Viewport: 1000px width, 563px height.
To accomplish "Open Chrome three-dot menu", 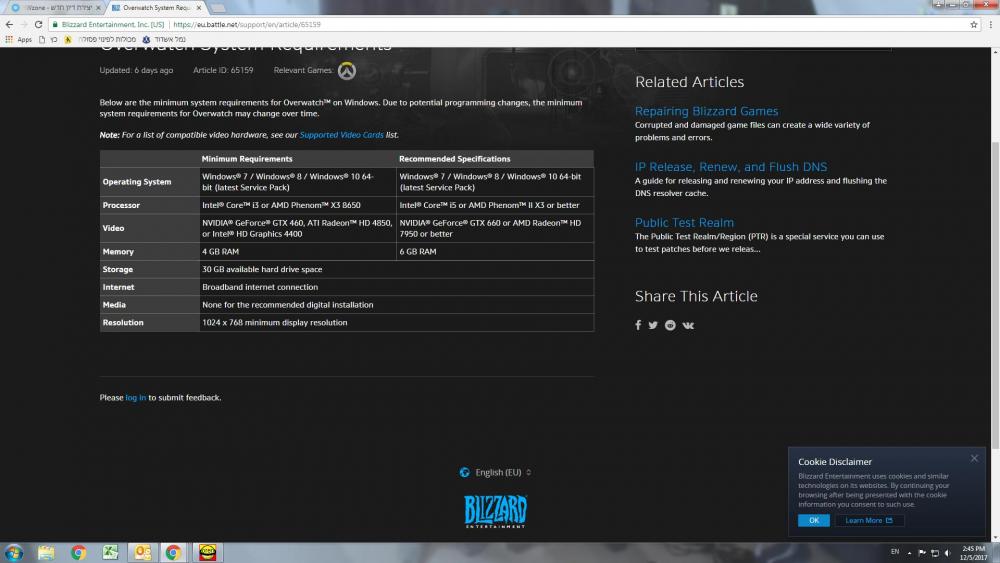I will click(x=990, y=24).
